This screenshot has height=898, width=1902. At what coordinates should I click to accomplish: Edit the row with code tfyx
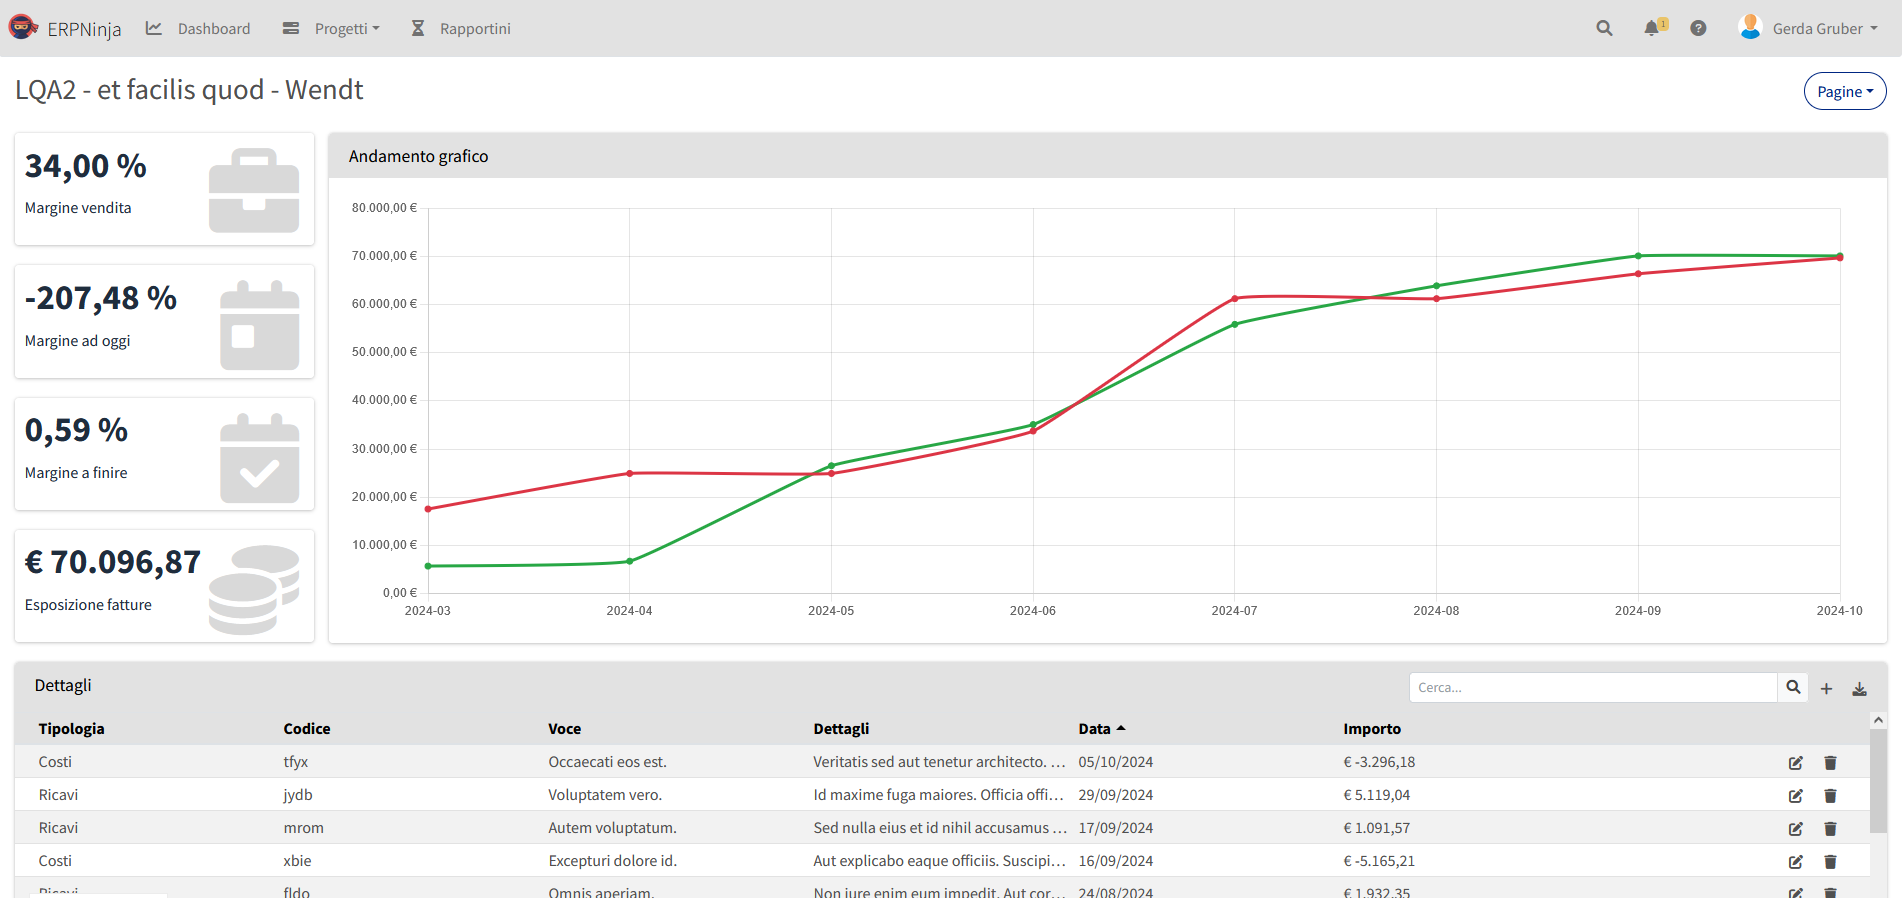click(x=1796, y=762)
